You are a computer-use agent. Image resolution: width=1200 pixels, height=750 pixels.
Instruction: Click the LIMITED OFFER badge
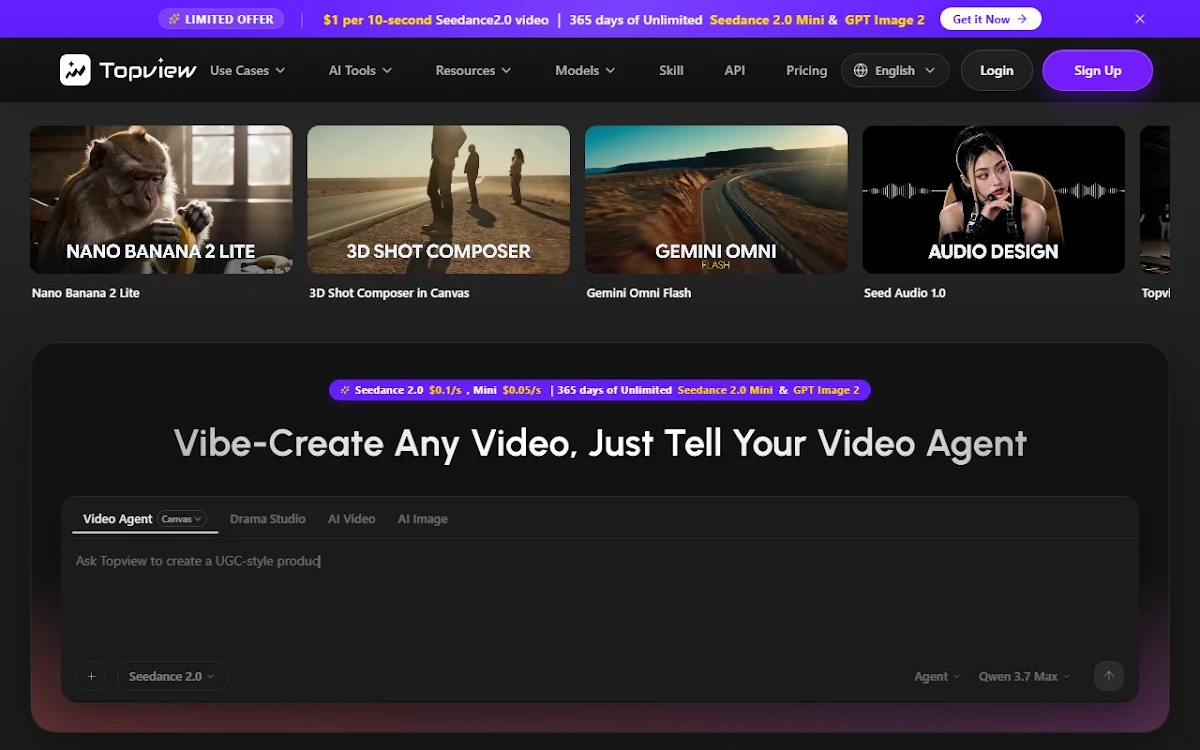coord(221,19)
